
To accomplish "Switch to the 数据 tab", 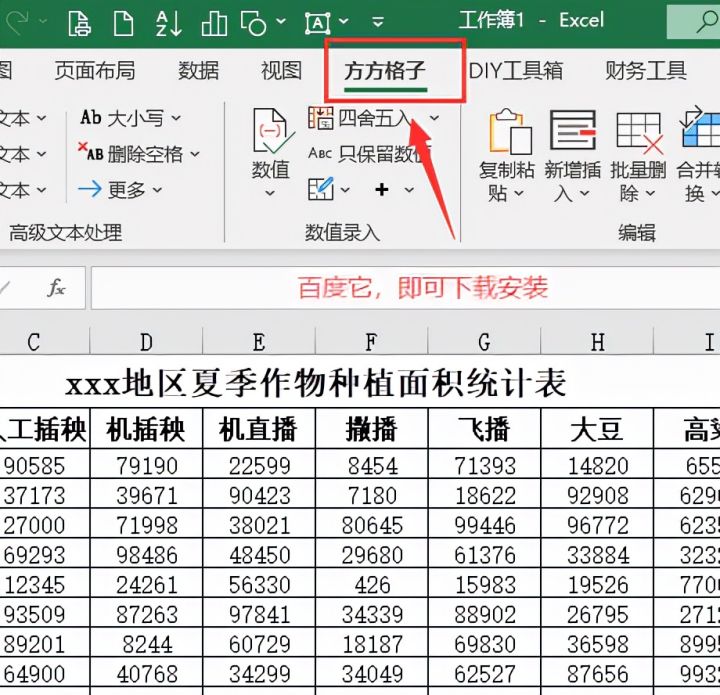I will pos(198,71).
